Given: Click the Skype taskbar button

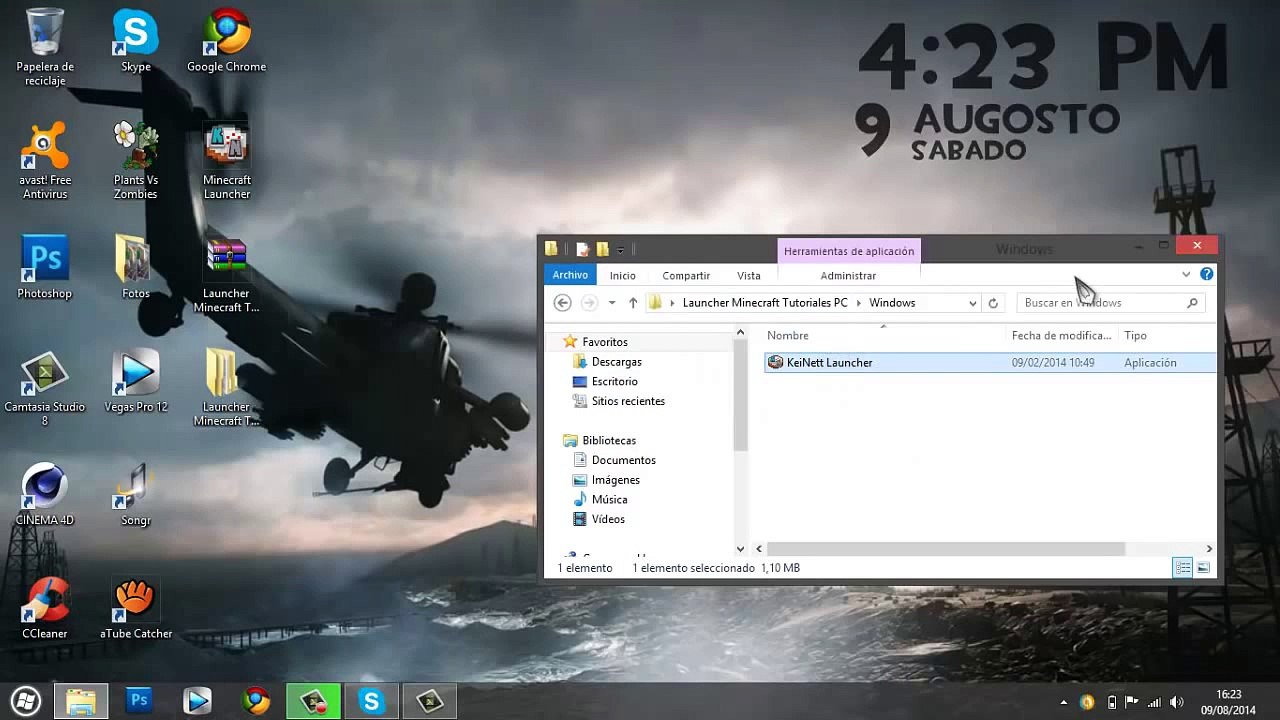Looking at the screenshot, I should point(371,701).
